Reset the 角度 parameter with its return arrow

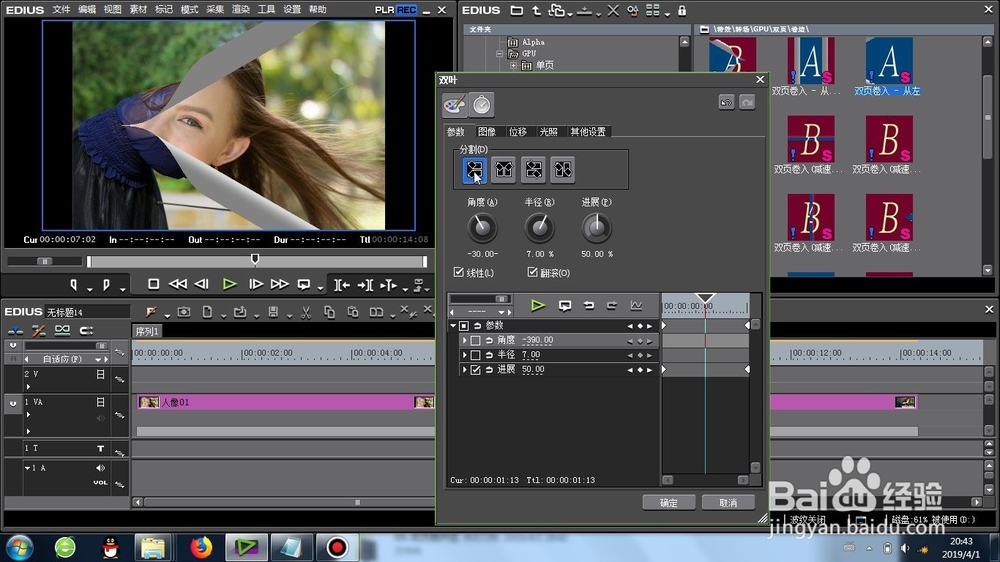489,341
